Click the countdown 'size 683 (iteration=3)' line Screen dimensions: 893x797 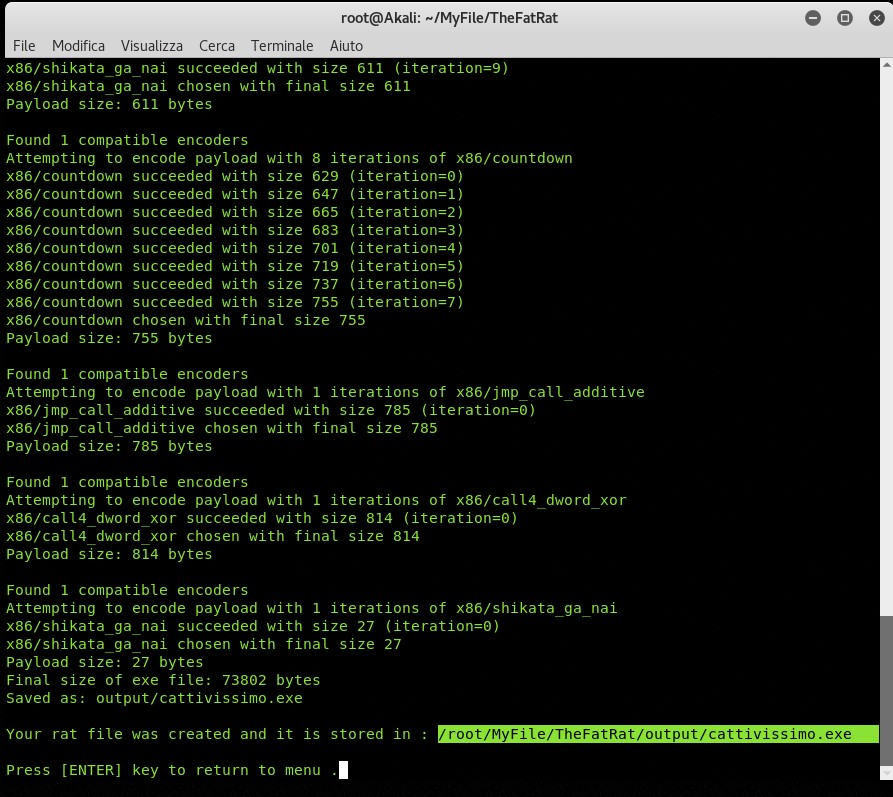click(x=235, y=230)
